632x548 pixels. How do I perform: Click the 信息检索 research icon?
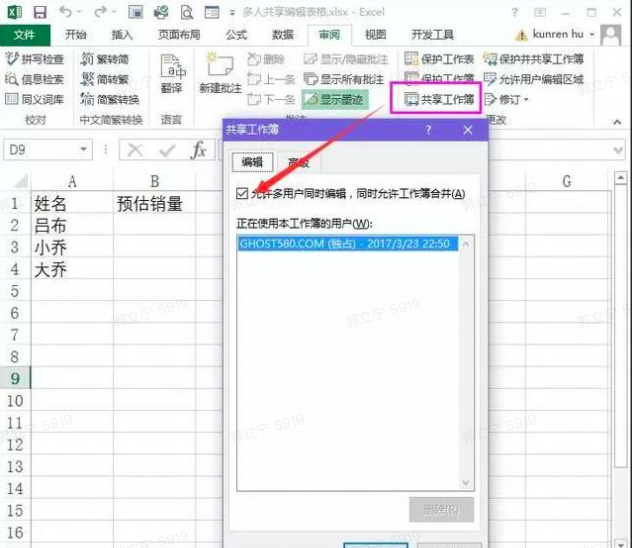(x=12, y=79)
